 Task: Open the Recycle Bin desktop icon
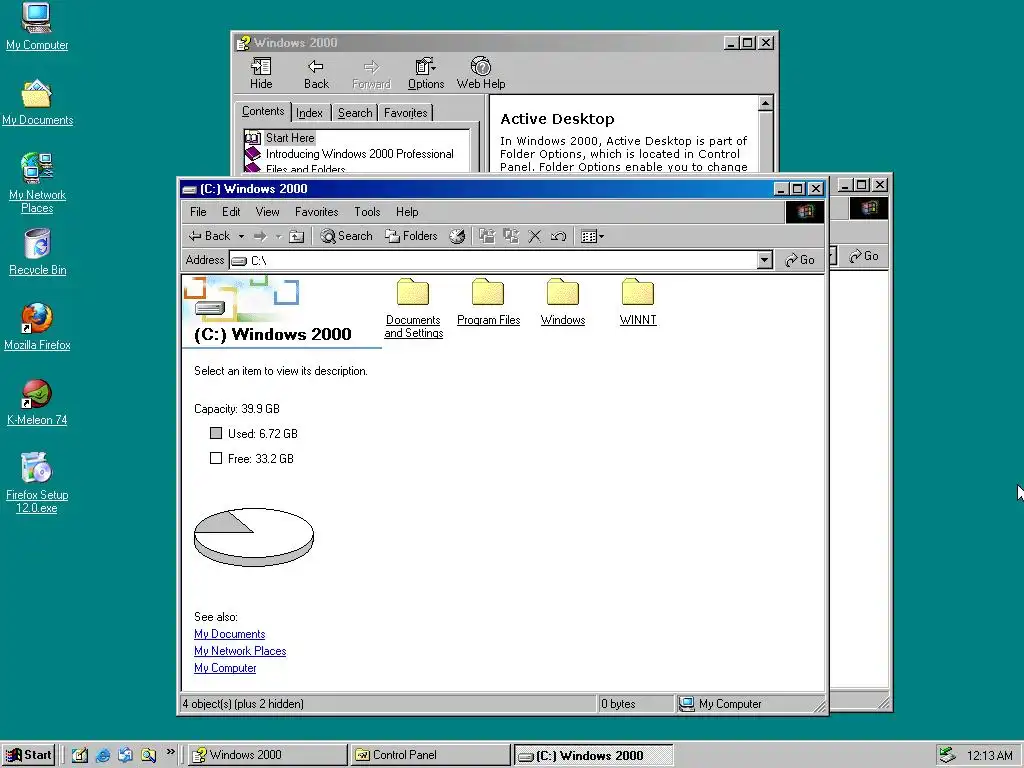click(x=37, y=252)
